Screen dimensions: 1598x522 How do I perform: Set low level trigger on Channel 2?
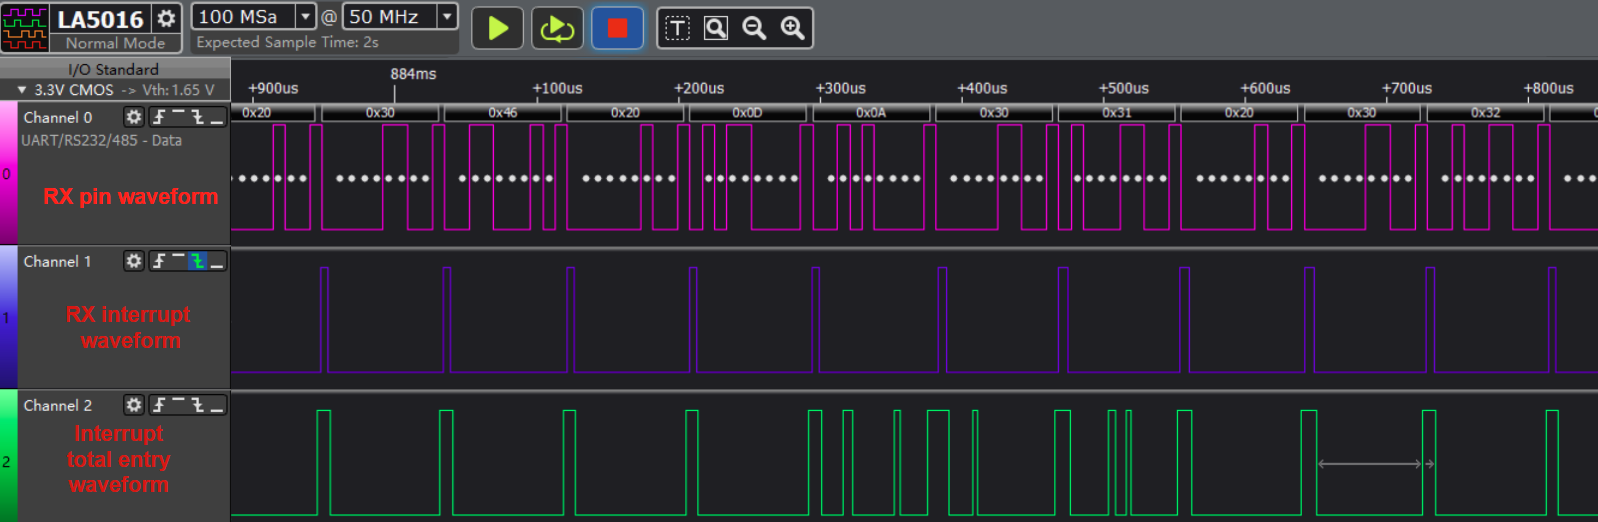pos(217,405)
